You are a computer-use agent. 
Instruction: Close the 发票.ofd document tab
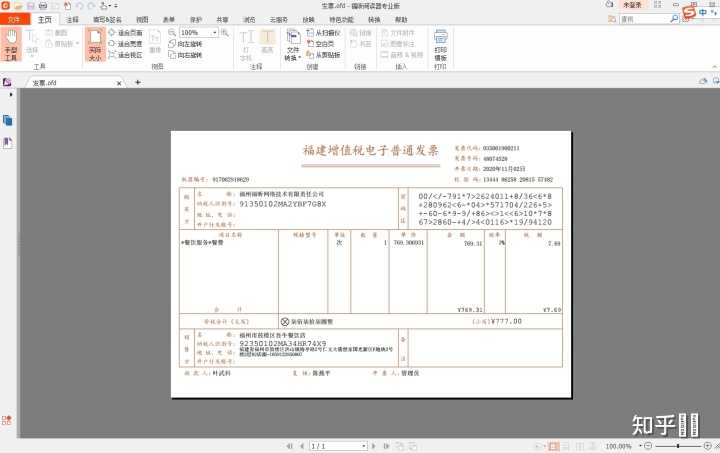(119, 83)
